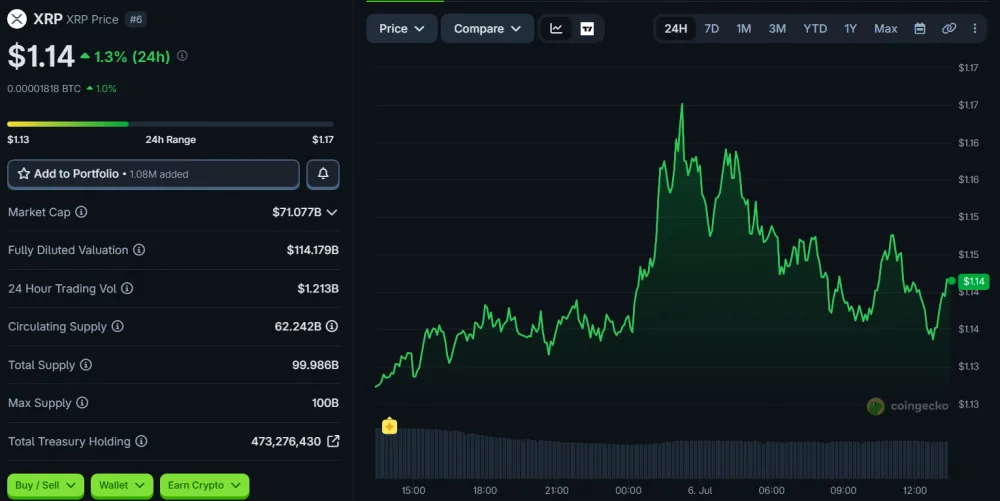Click the 6. Jul date axis label
Image resolution: width=1000 pixels, height=501 pixels.
point(700,490)
